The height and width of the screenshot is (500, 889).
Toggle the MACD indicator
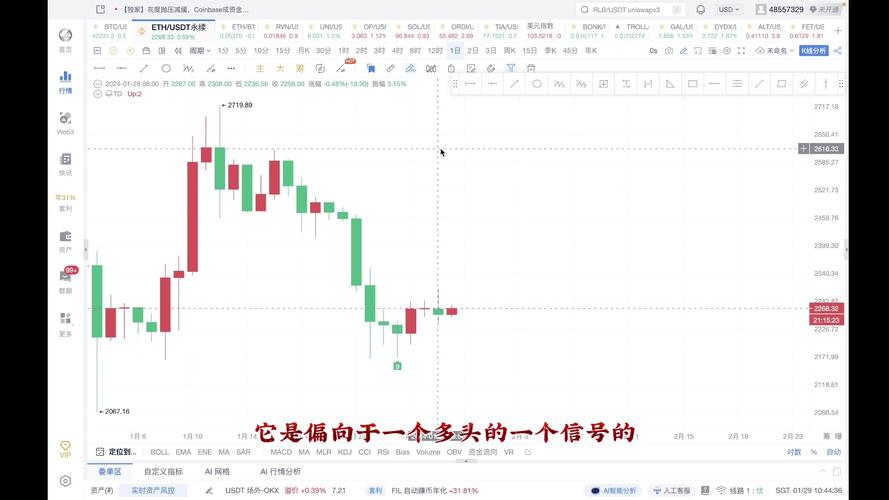click(281, 452)
